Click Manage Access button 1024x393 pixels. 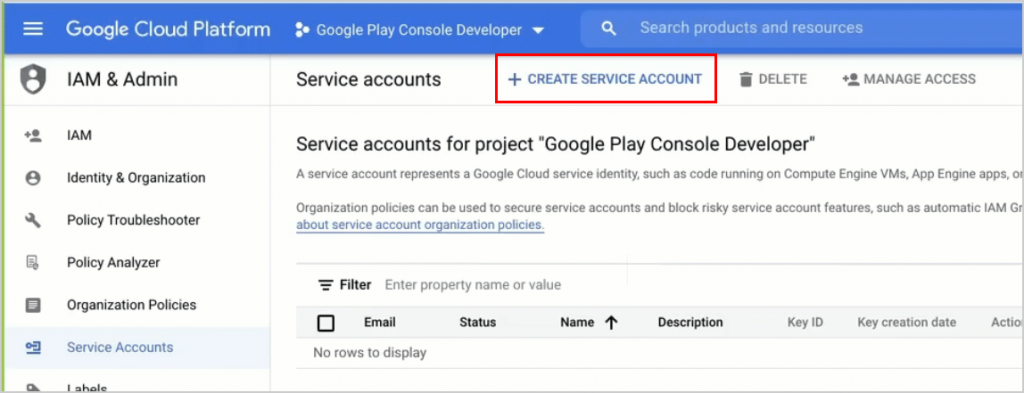(x=909, y=79)
